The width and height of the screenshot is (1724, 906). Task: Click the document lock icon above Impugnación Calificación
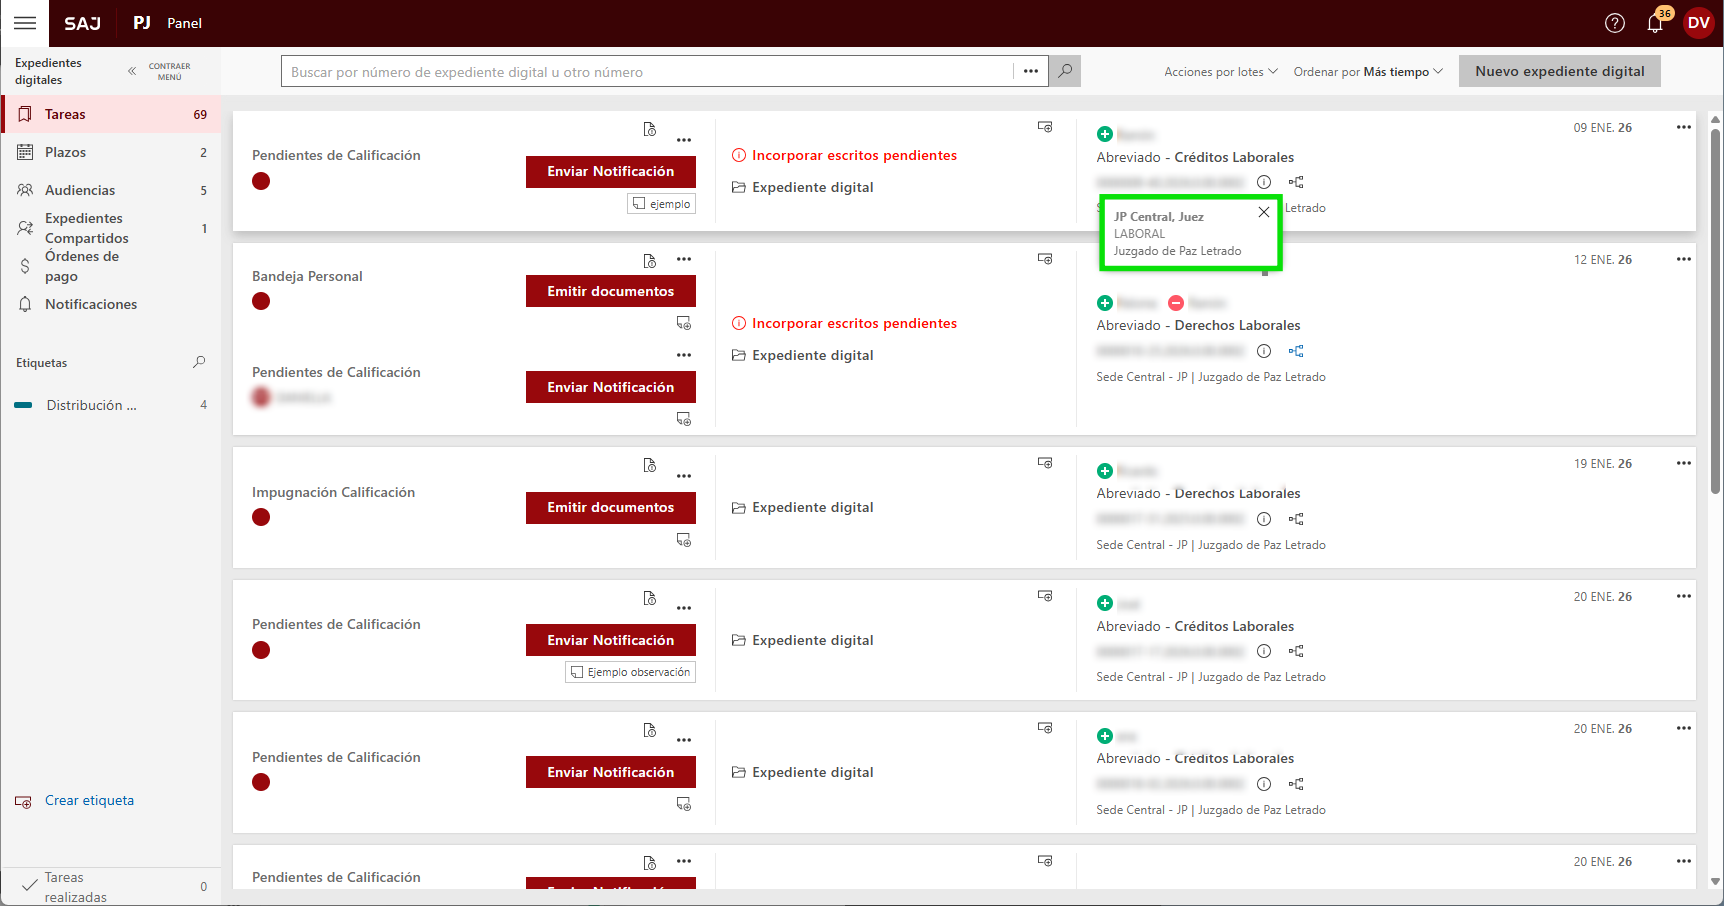649,465
